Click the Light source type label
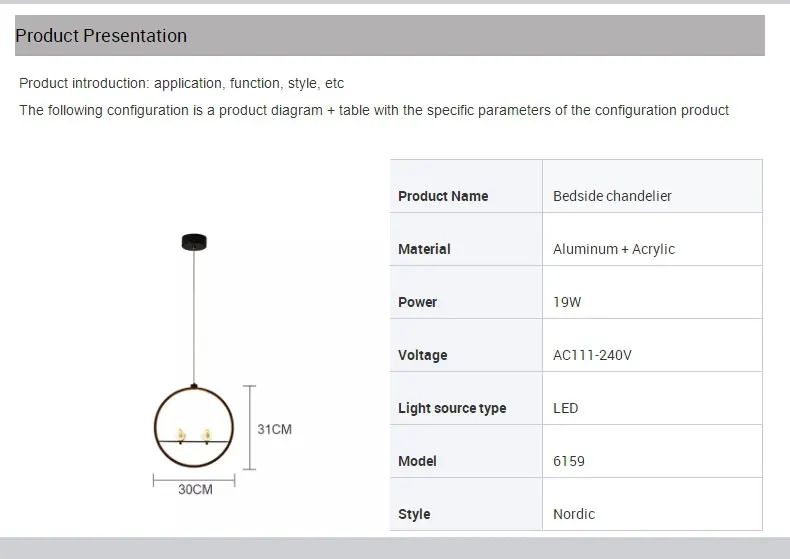The width and height of the screenshot is (790, 559). pyautogui.click(x=452, y=408)
